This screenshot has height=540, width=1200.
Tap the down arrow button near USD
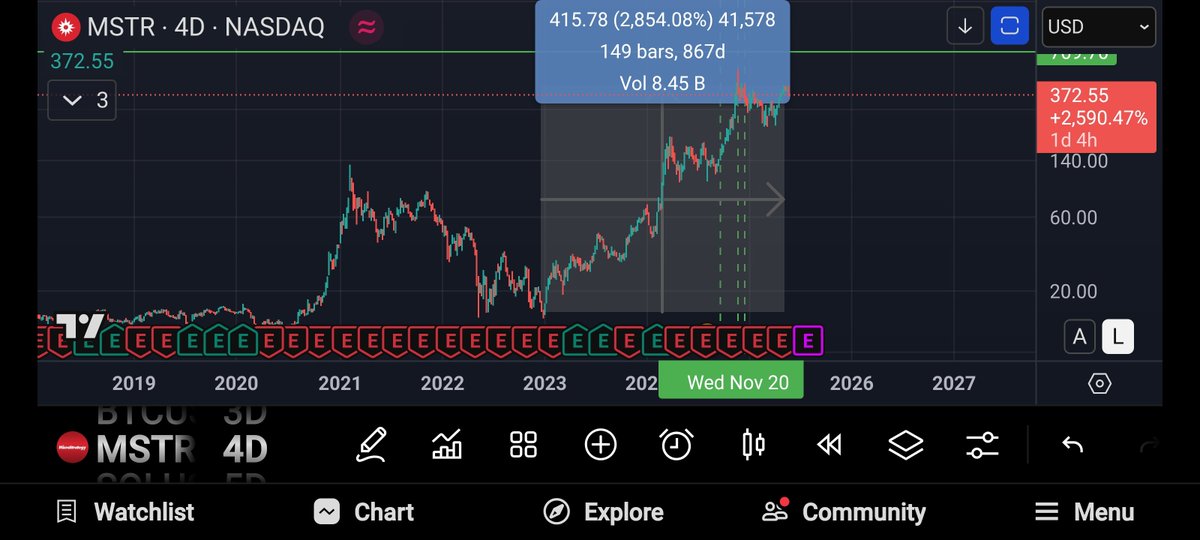(x=965, y=27)
